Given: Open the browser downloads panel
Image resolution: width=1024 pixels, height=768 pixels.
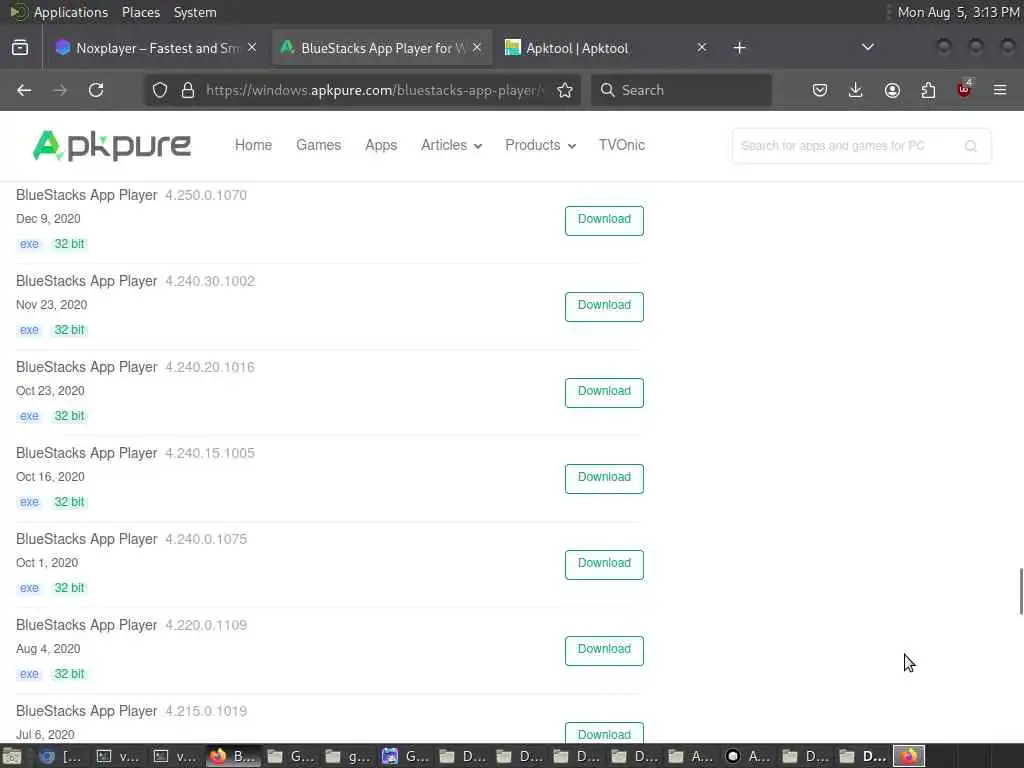Looking at the screenshot, I should 856,90.
